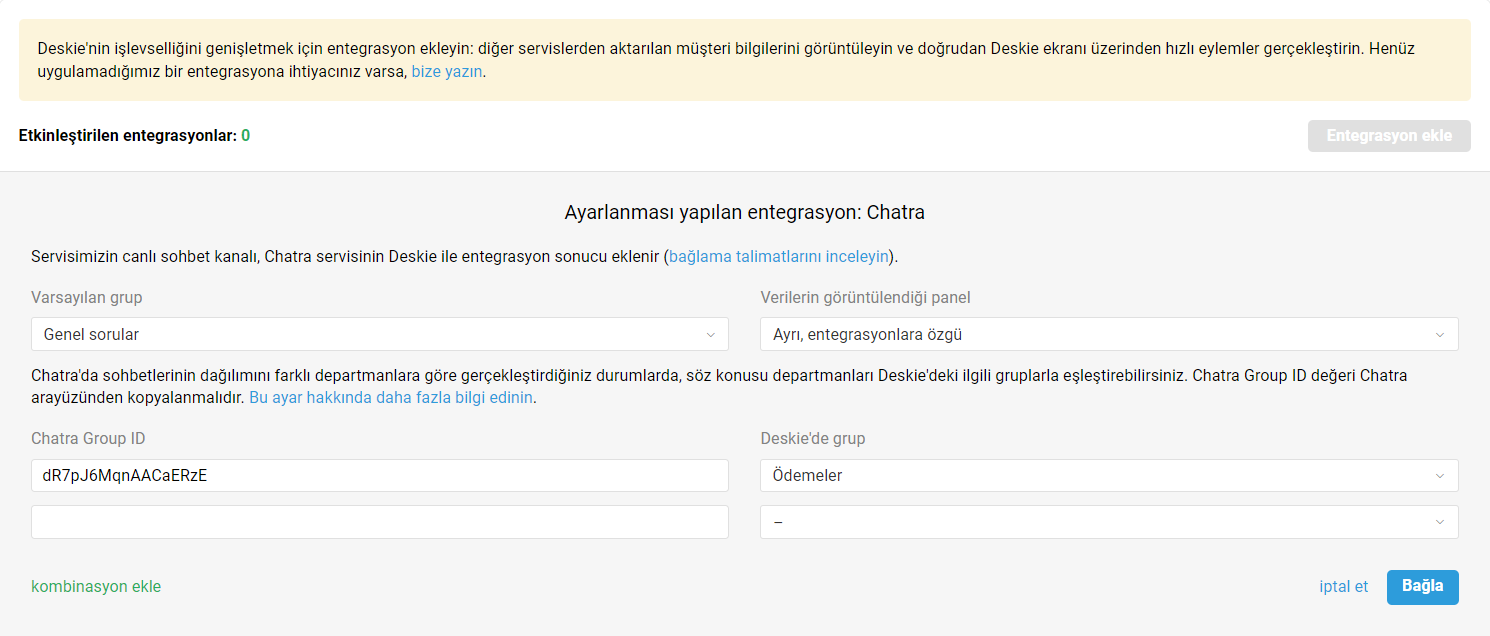Click 'kombinasyon ekle' to add a combination
The image size is (1490, 636).
pyautogui.click(x=96, y=587)
